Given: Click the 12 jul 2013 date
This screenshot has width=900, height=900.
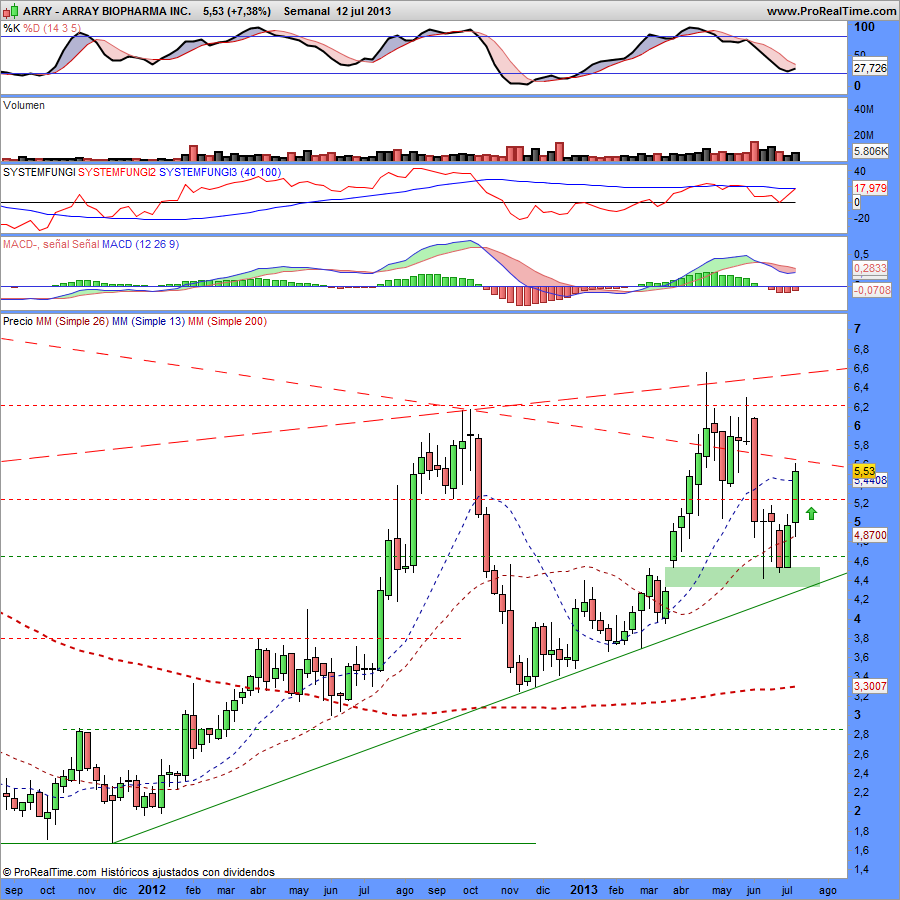Looking at the screenshot, I should 363,11.
